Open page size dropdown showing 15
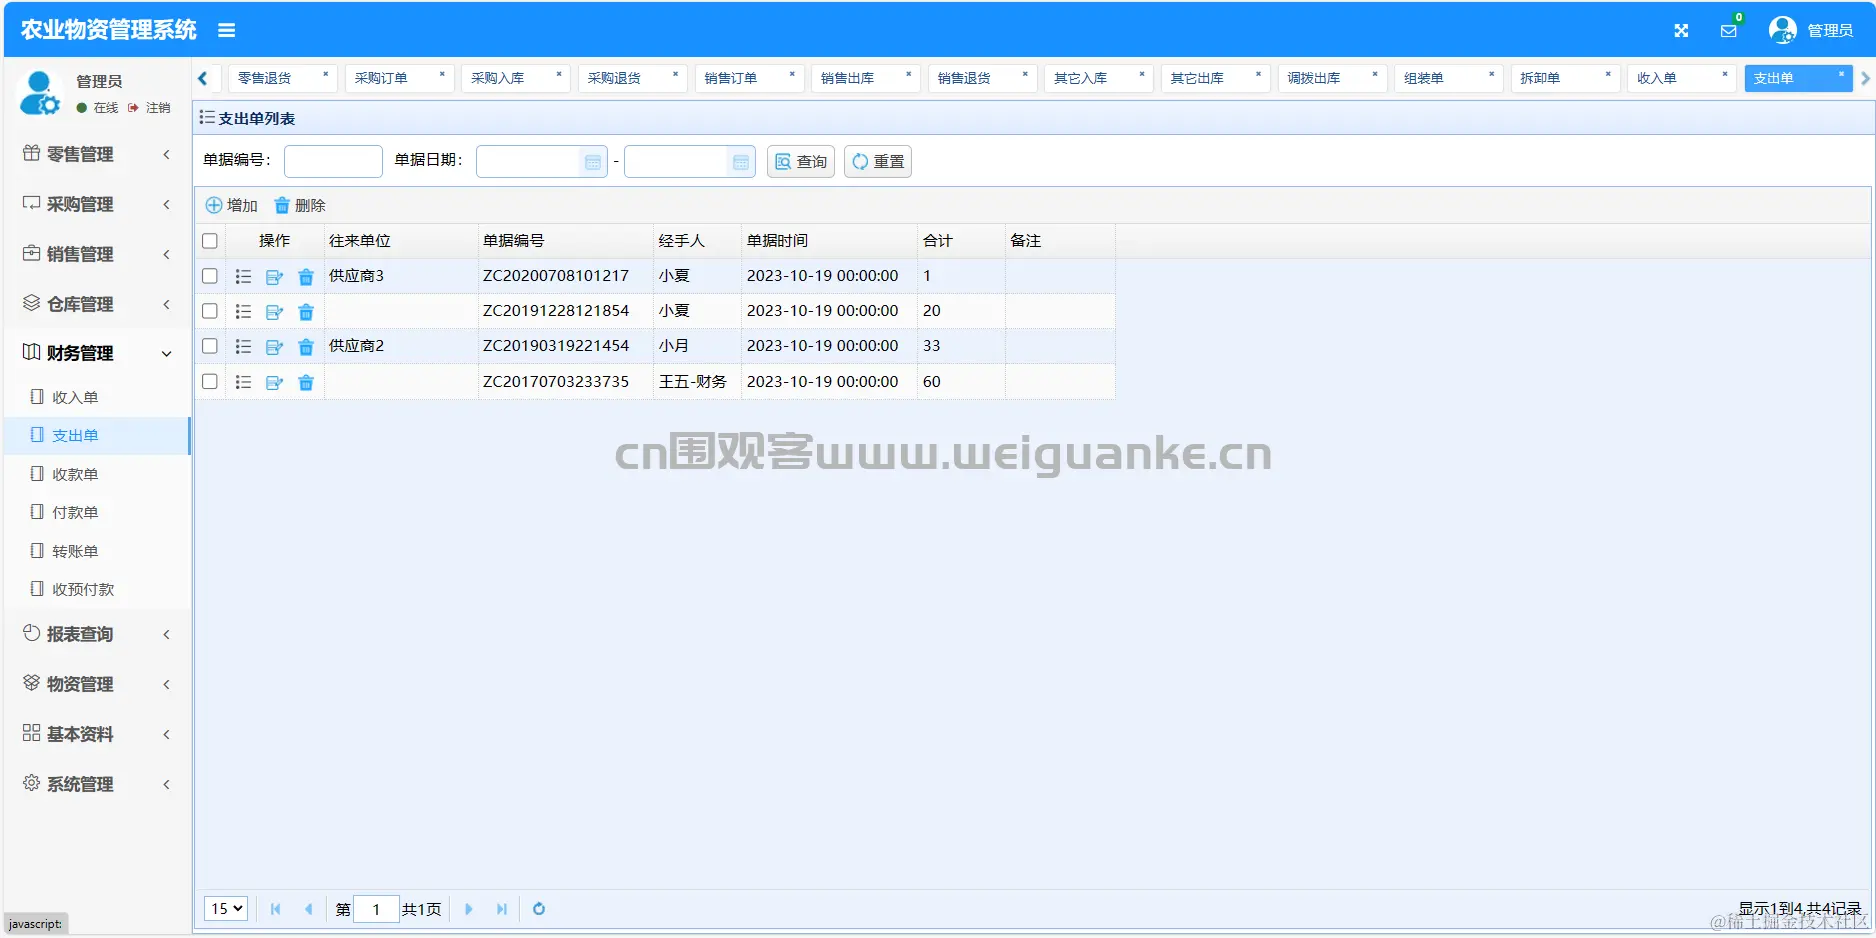Viewport: 1876px width, 938px height. 226,909
